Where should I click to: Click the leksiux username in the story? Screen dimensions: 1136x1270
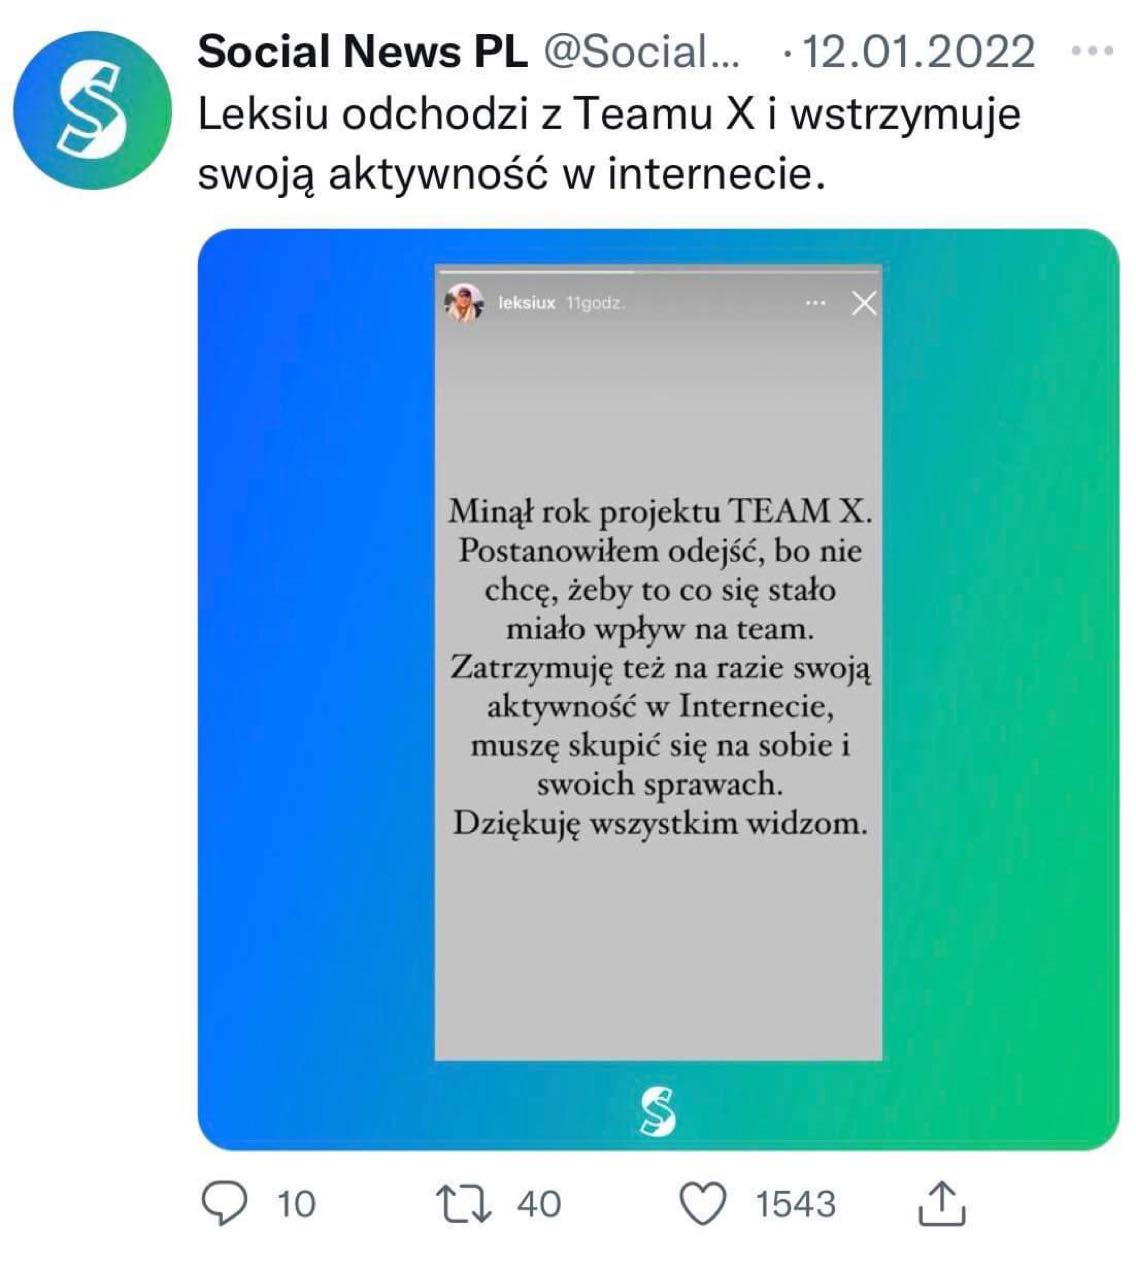click(x=526, y=303)
